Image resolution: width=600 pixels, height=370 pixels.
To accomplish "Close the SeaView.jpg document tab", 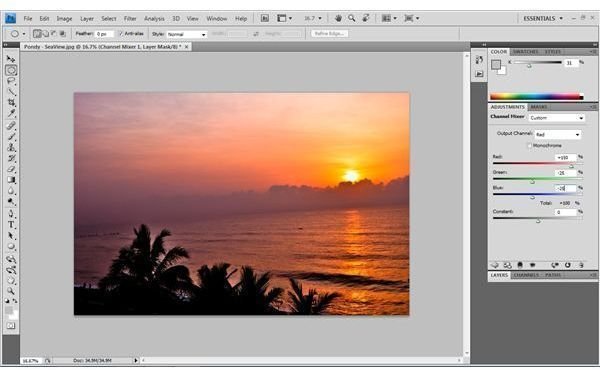I will (186, 47).
